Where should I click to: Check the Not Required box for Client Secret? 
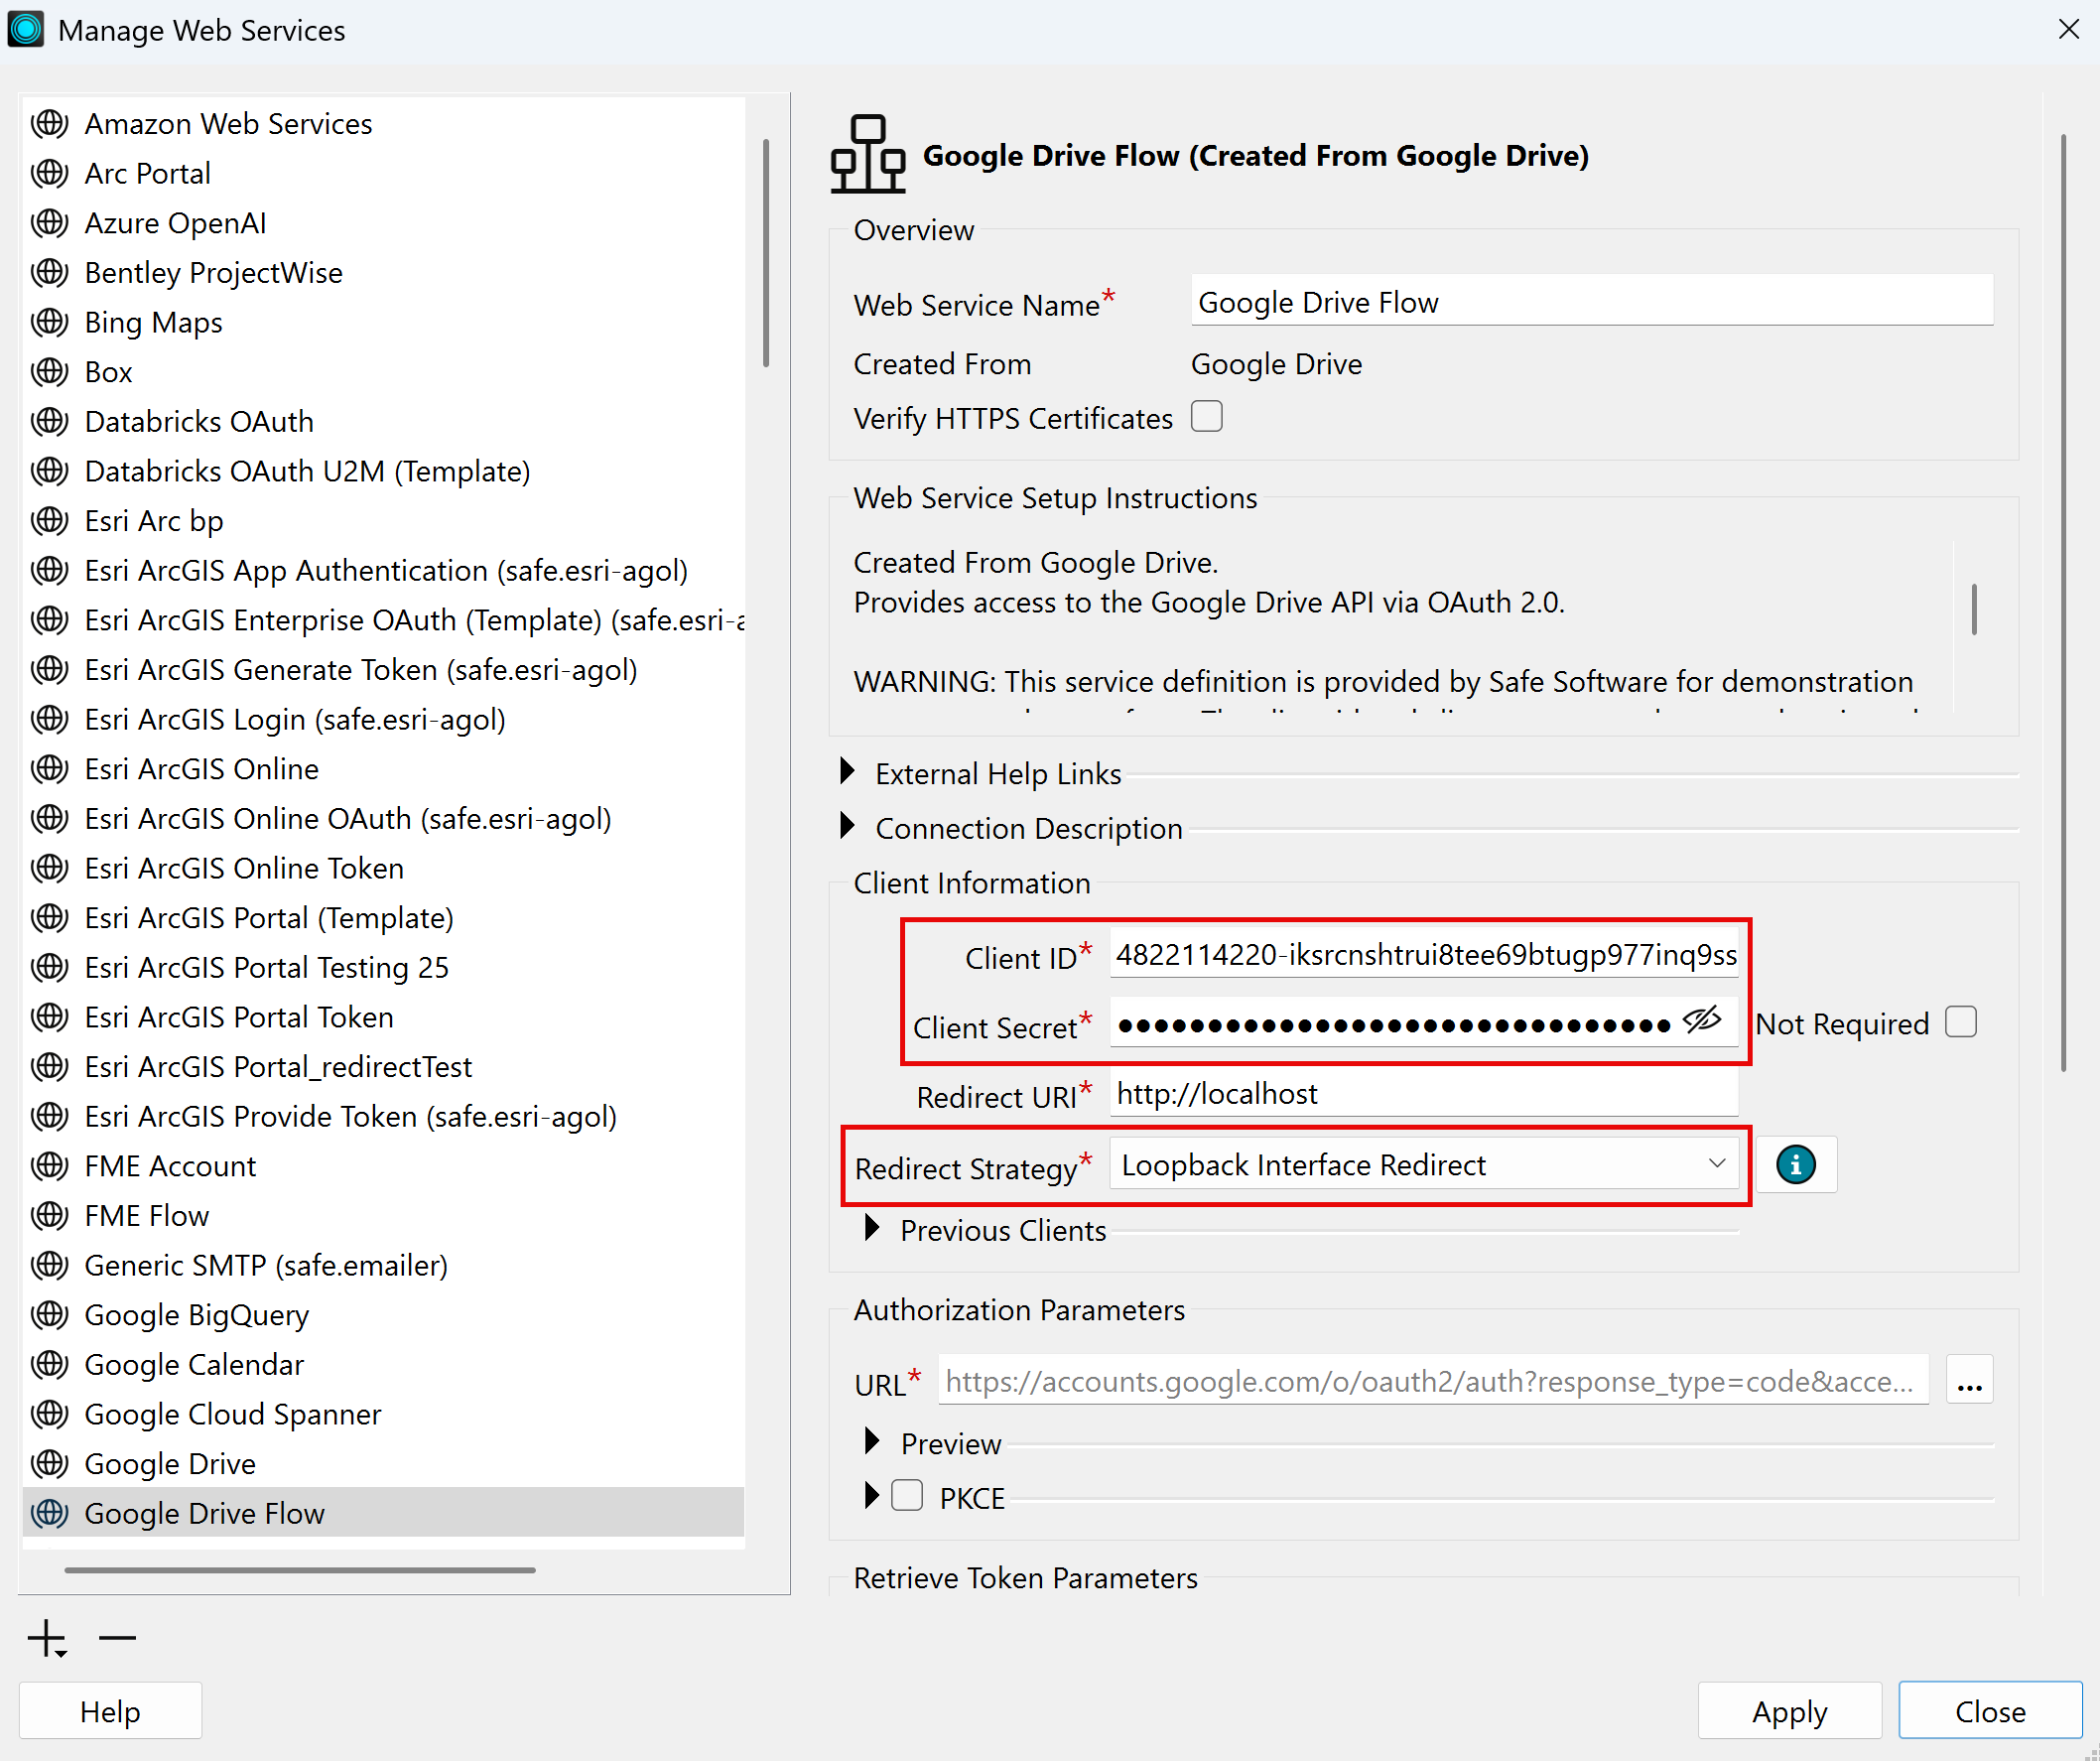pyautogui.click(x=1961, y=1023)
